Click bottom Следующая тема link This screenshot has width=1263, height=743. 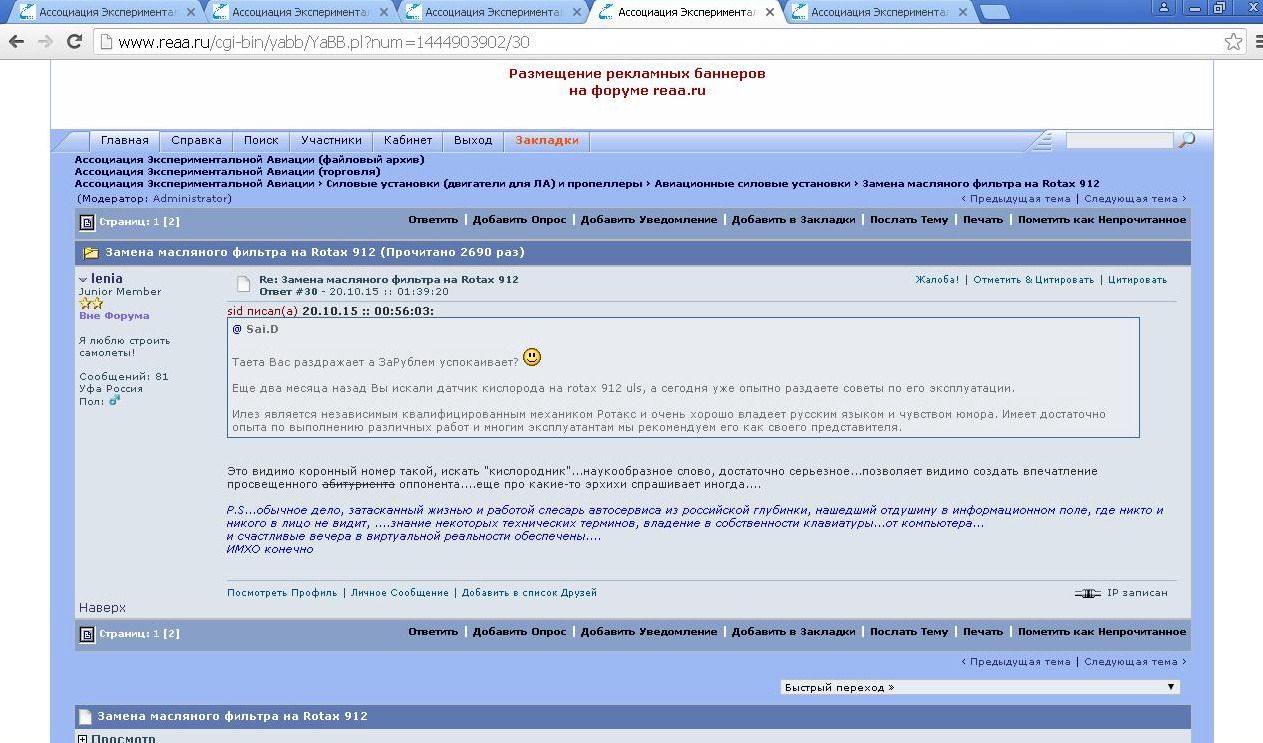pyautogui.click(x=1131, y=662)
